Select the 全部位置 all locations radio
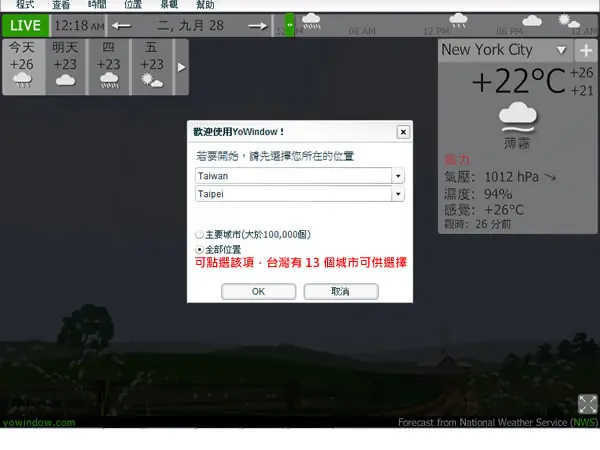Image resolution: width=600 pixels, height=450 pixels. pos(199,249)
